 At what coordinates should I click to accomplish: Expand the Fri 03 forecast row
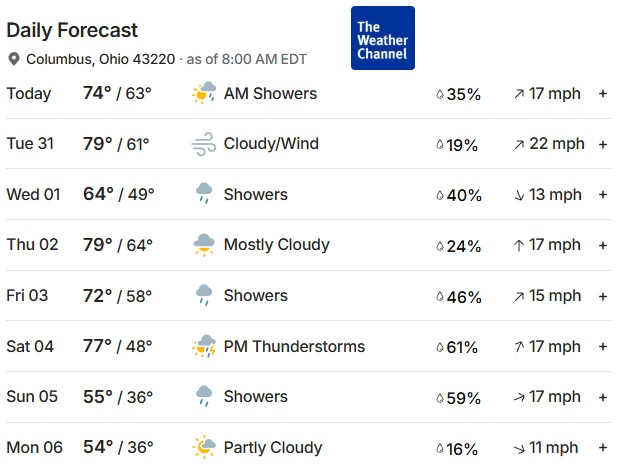(x=603, y=296)
